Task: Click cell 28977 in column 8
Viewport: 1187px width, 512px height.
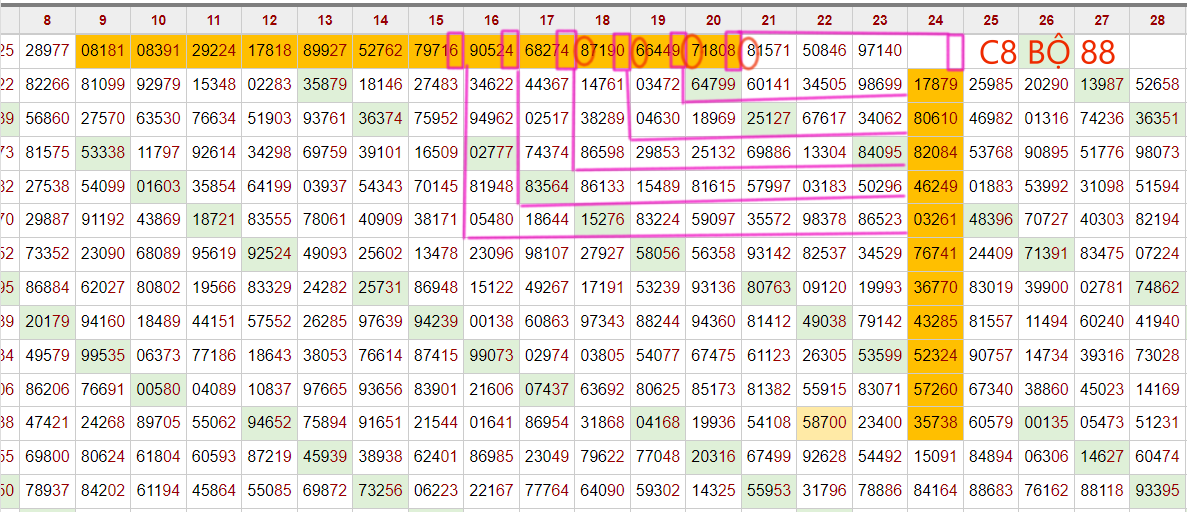Action: 48,51
